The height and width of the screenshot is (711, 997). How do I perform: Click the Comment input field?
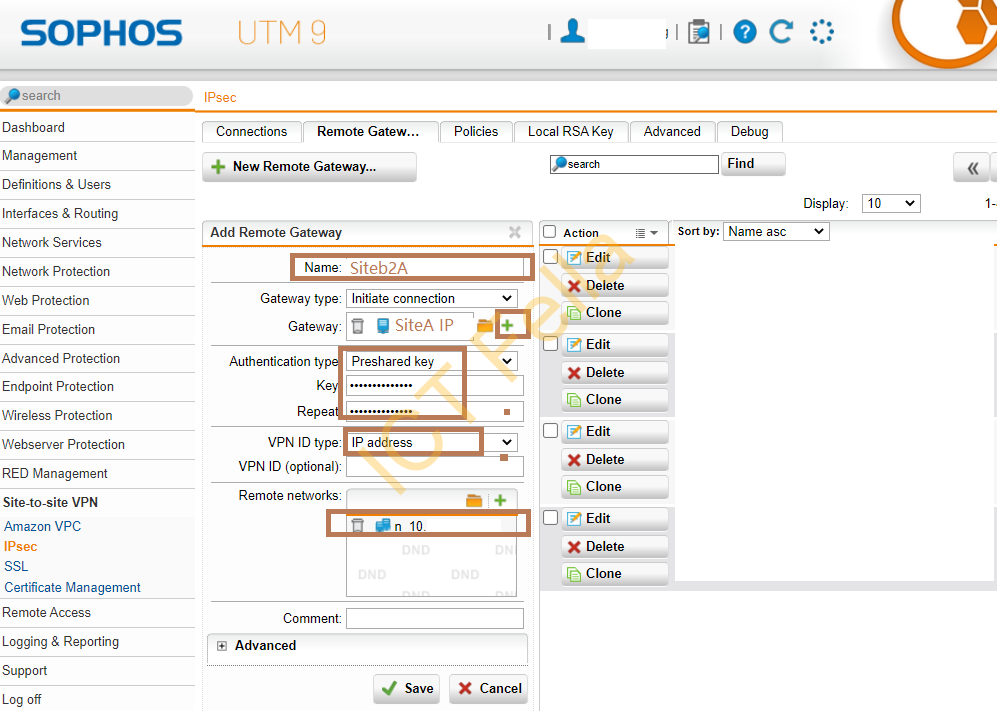click(x=435, y=618)
